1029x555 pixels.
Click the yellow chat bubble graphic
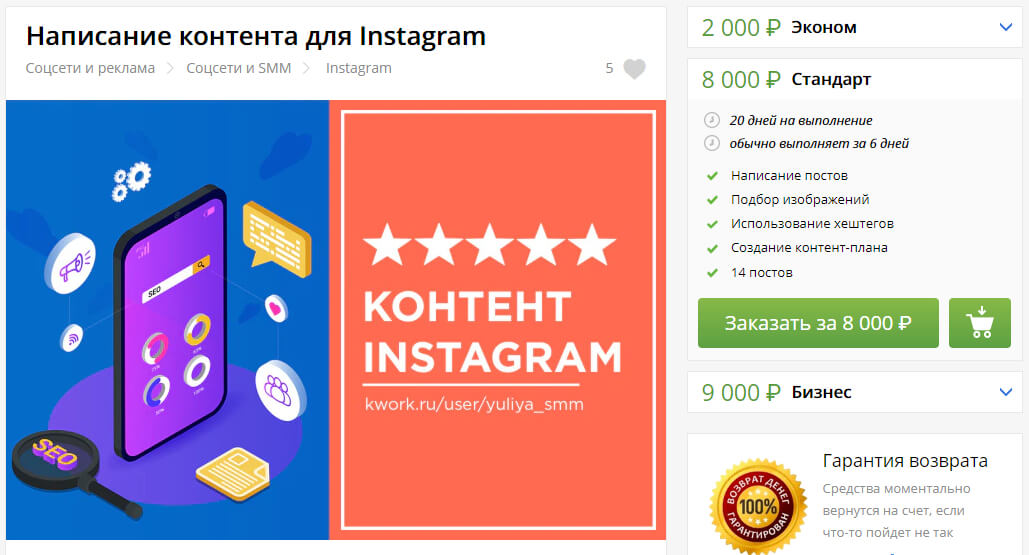click(x=276, y=238)
